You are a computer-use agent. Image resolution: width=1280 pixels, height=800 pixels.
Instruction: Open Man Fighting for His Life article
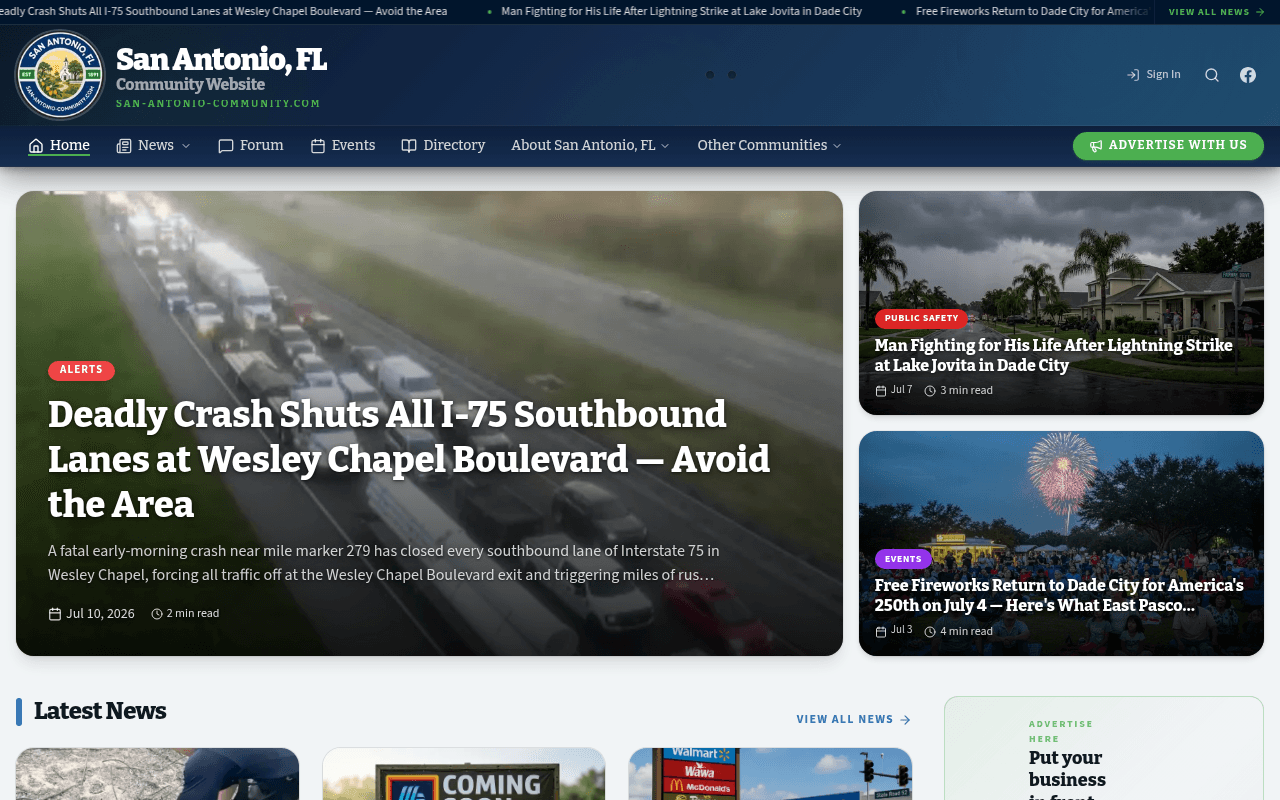point(1053,355)
